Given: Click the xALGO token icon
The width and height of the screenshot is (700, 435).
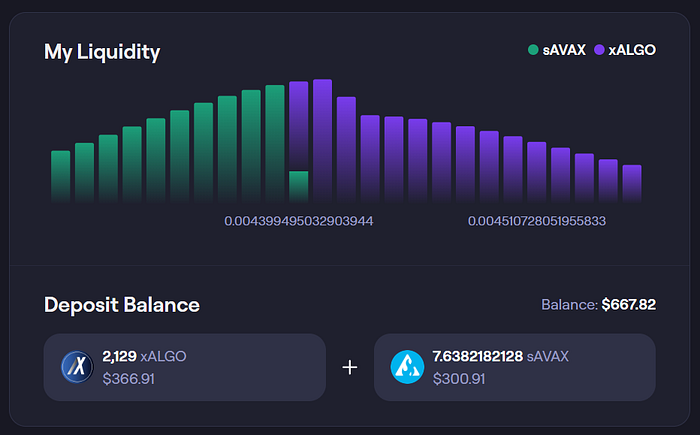Looking at the screenshot, I should [77, 367].
